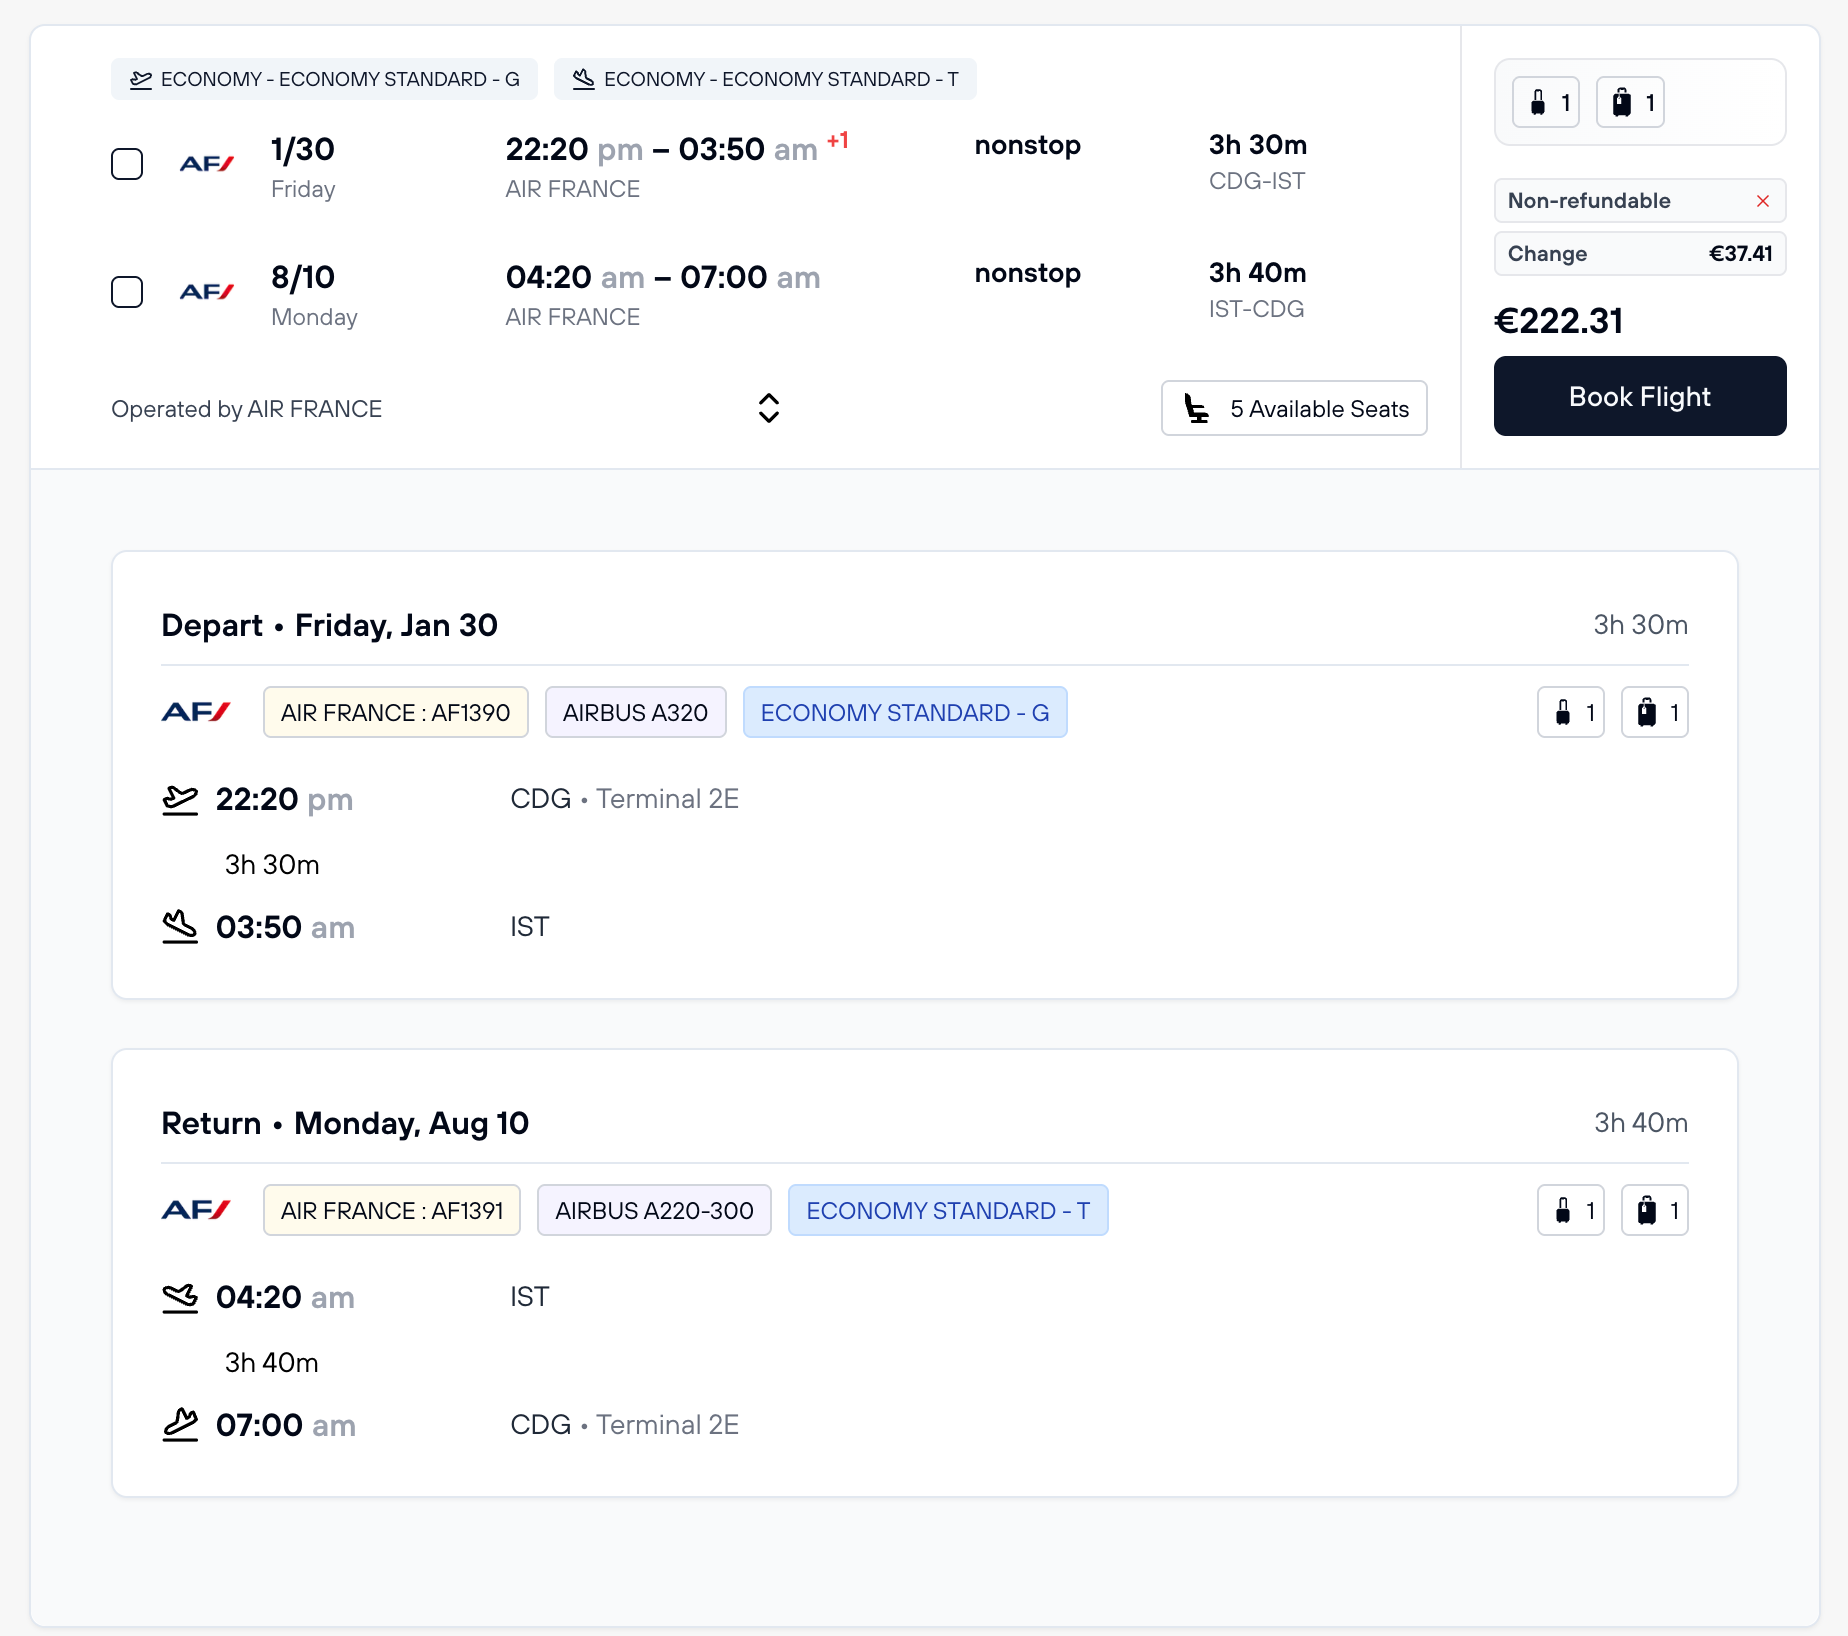Viewport: 1848px width, 1636px height.
Task: Click the Book Flight button
Action: pos(1639,396)
